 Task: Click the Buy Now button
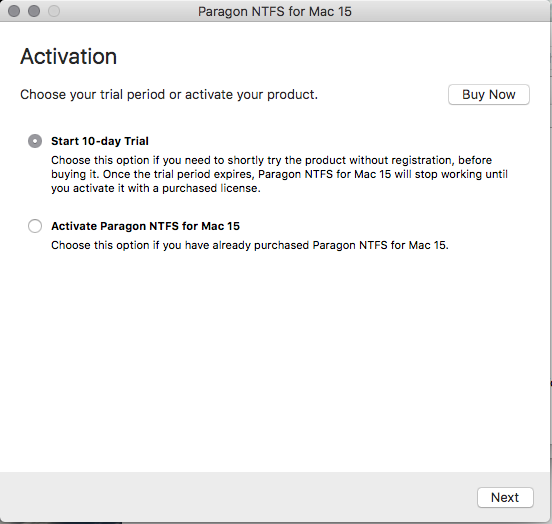(x=489, y=94)
